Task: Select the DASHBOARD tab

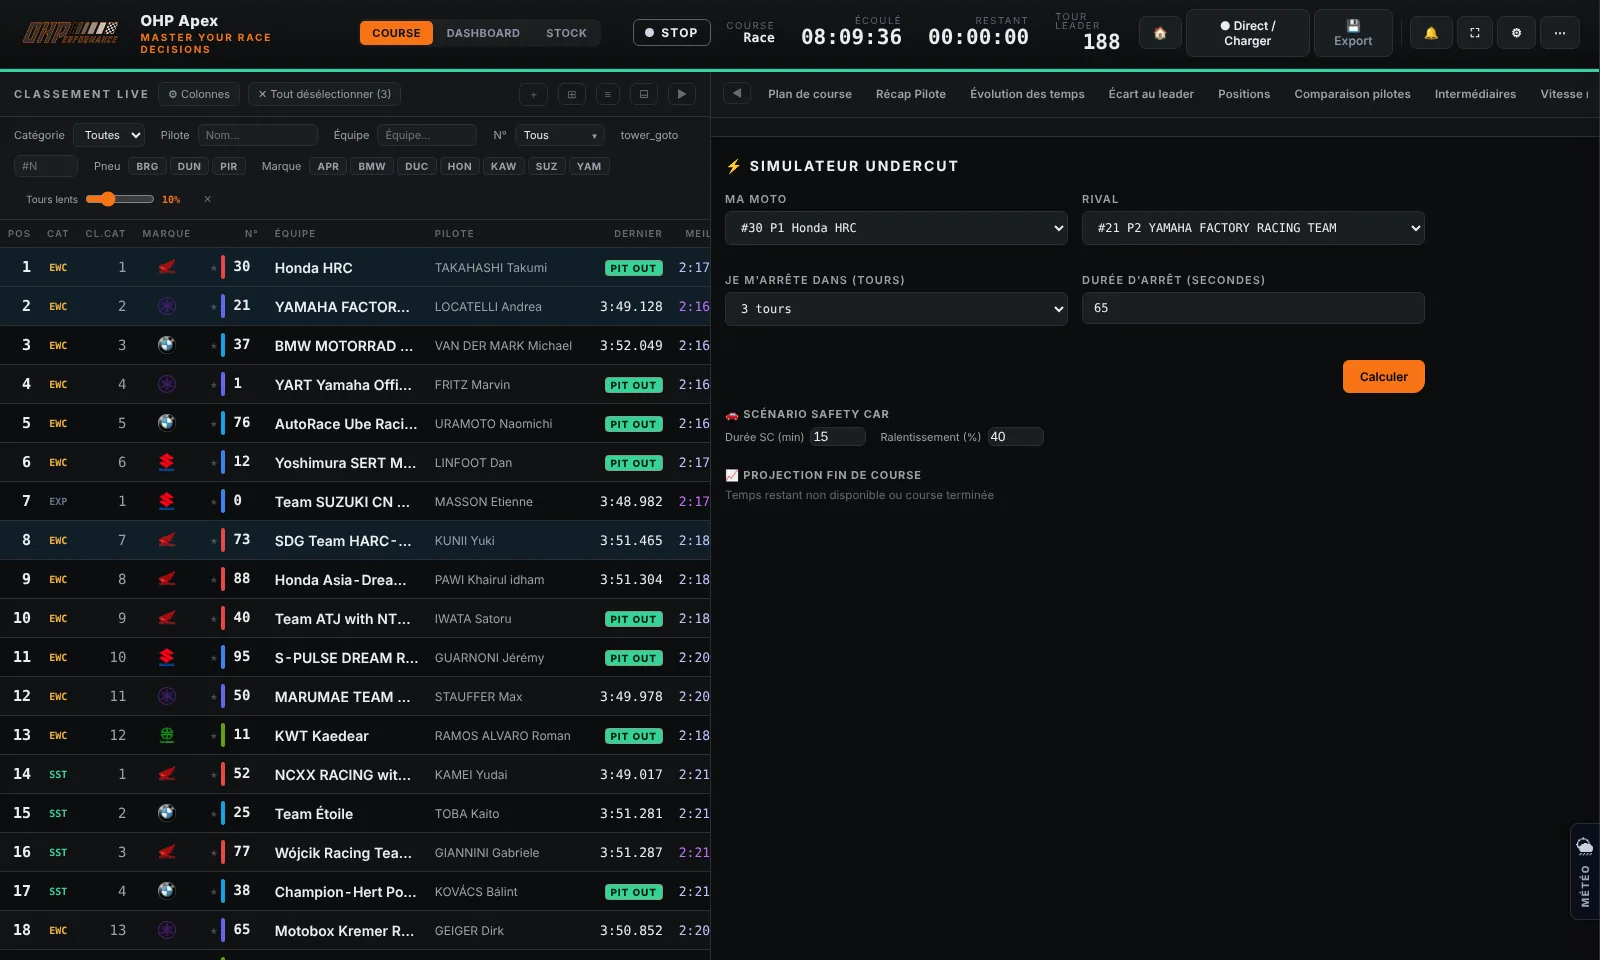Action: click(483, 33)
